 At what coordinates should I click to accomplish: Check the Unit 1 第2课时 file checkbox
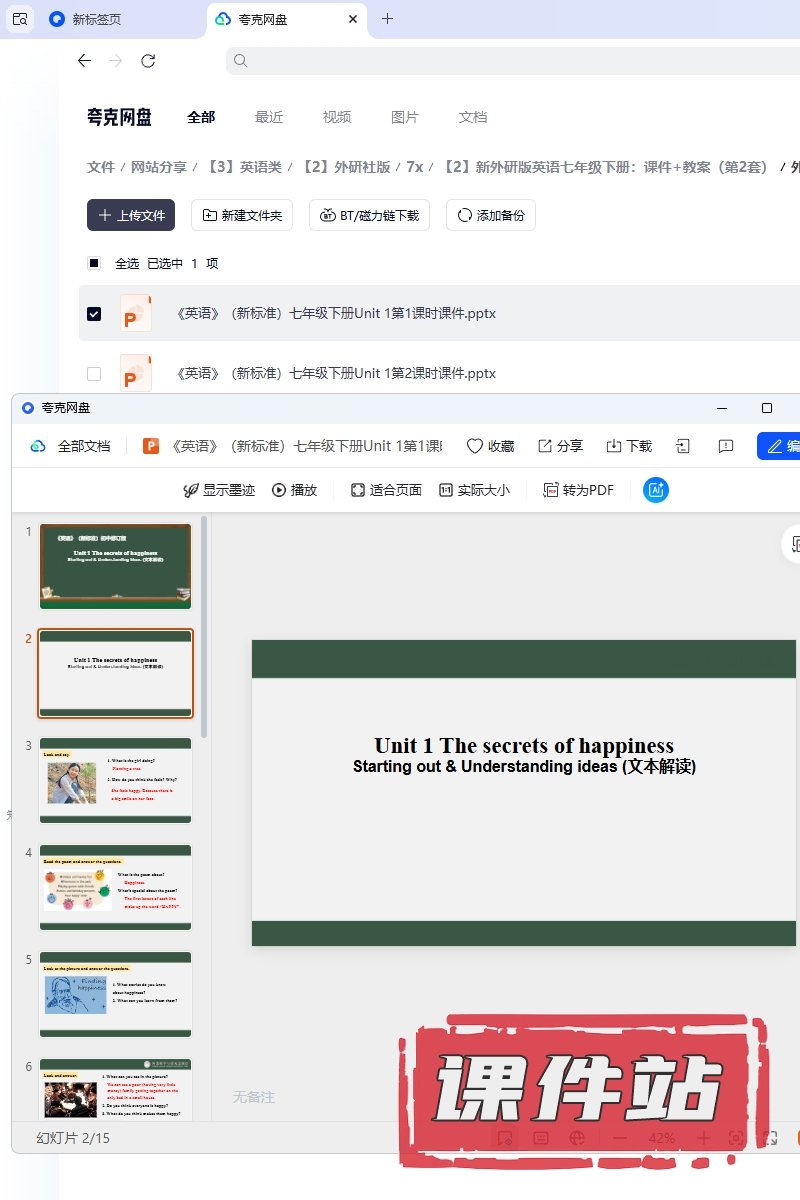pyautogui.click(x=94, y=373)
